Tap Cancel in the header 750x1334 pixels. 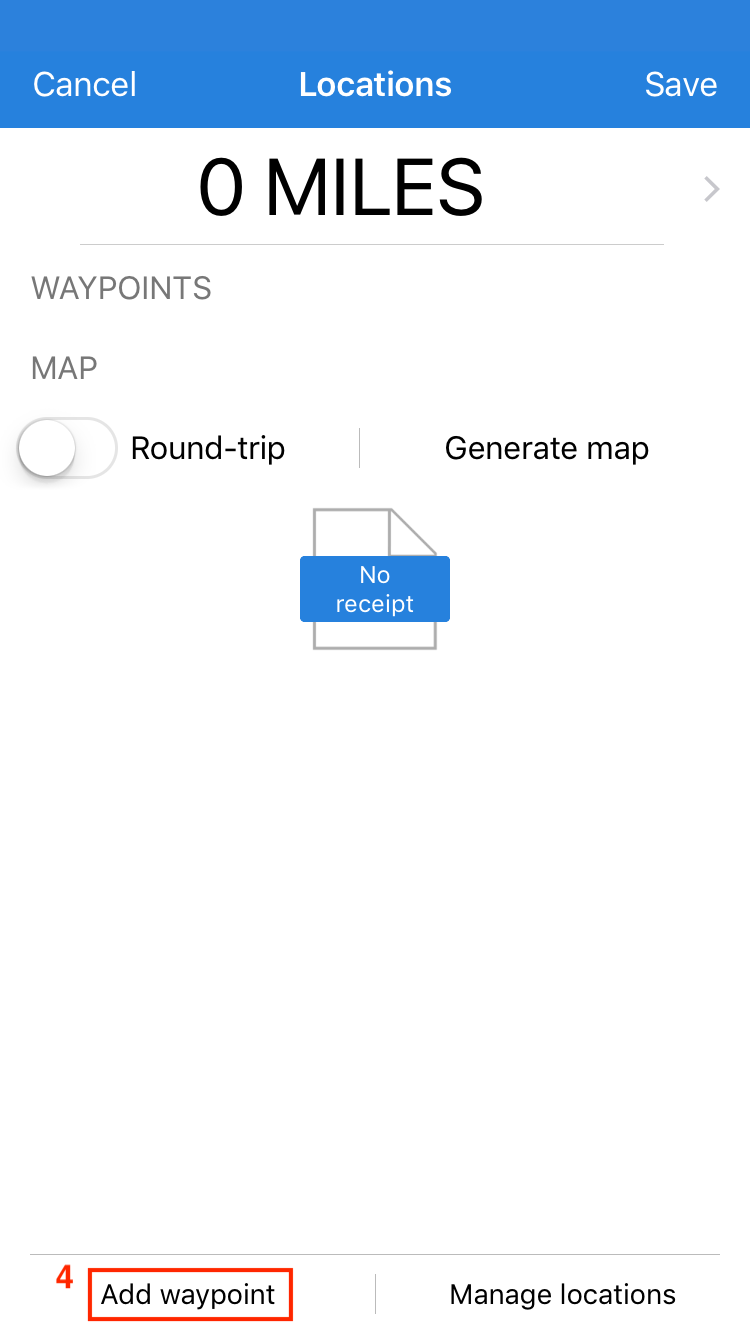(85, 85)
